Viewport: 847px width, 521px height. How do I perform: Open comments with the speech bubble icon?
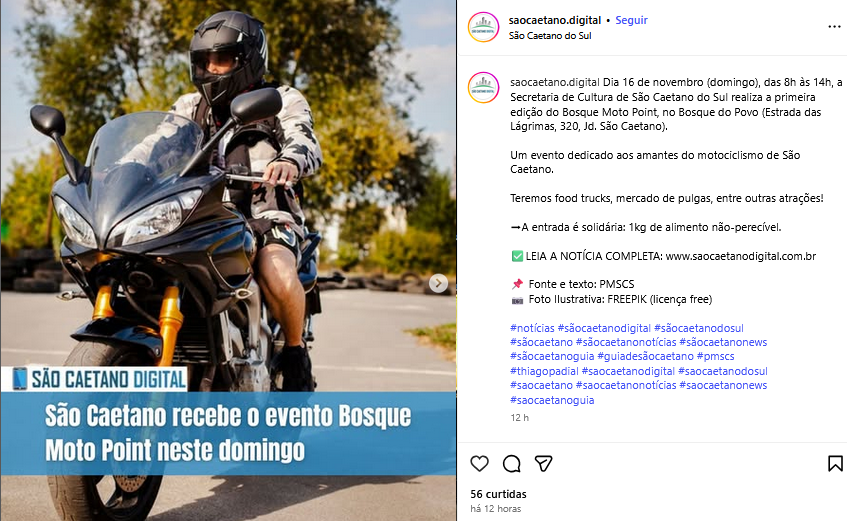[x=512, y=464]
